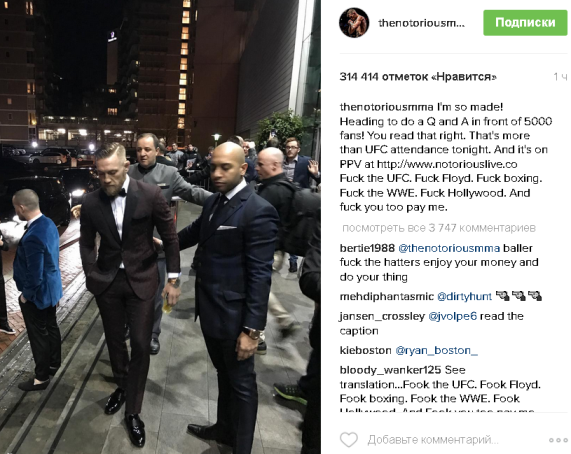Click the main post photo

click(x=160, y=227)
